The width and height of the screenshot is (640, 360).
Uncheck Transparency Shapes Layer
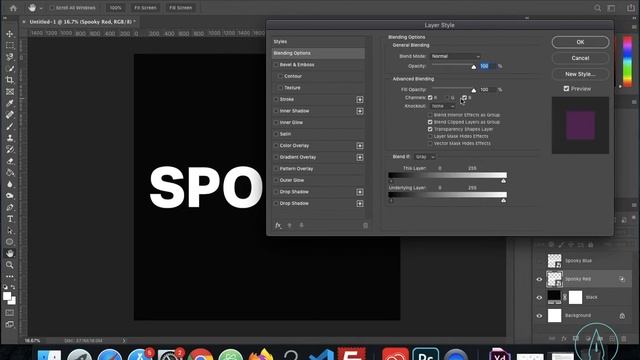click(430, 129)
